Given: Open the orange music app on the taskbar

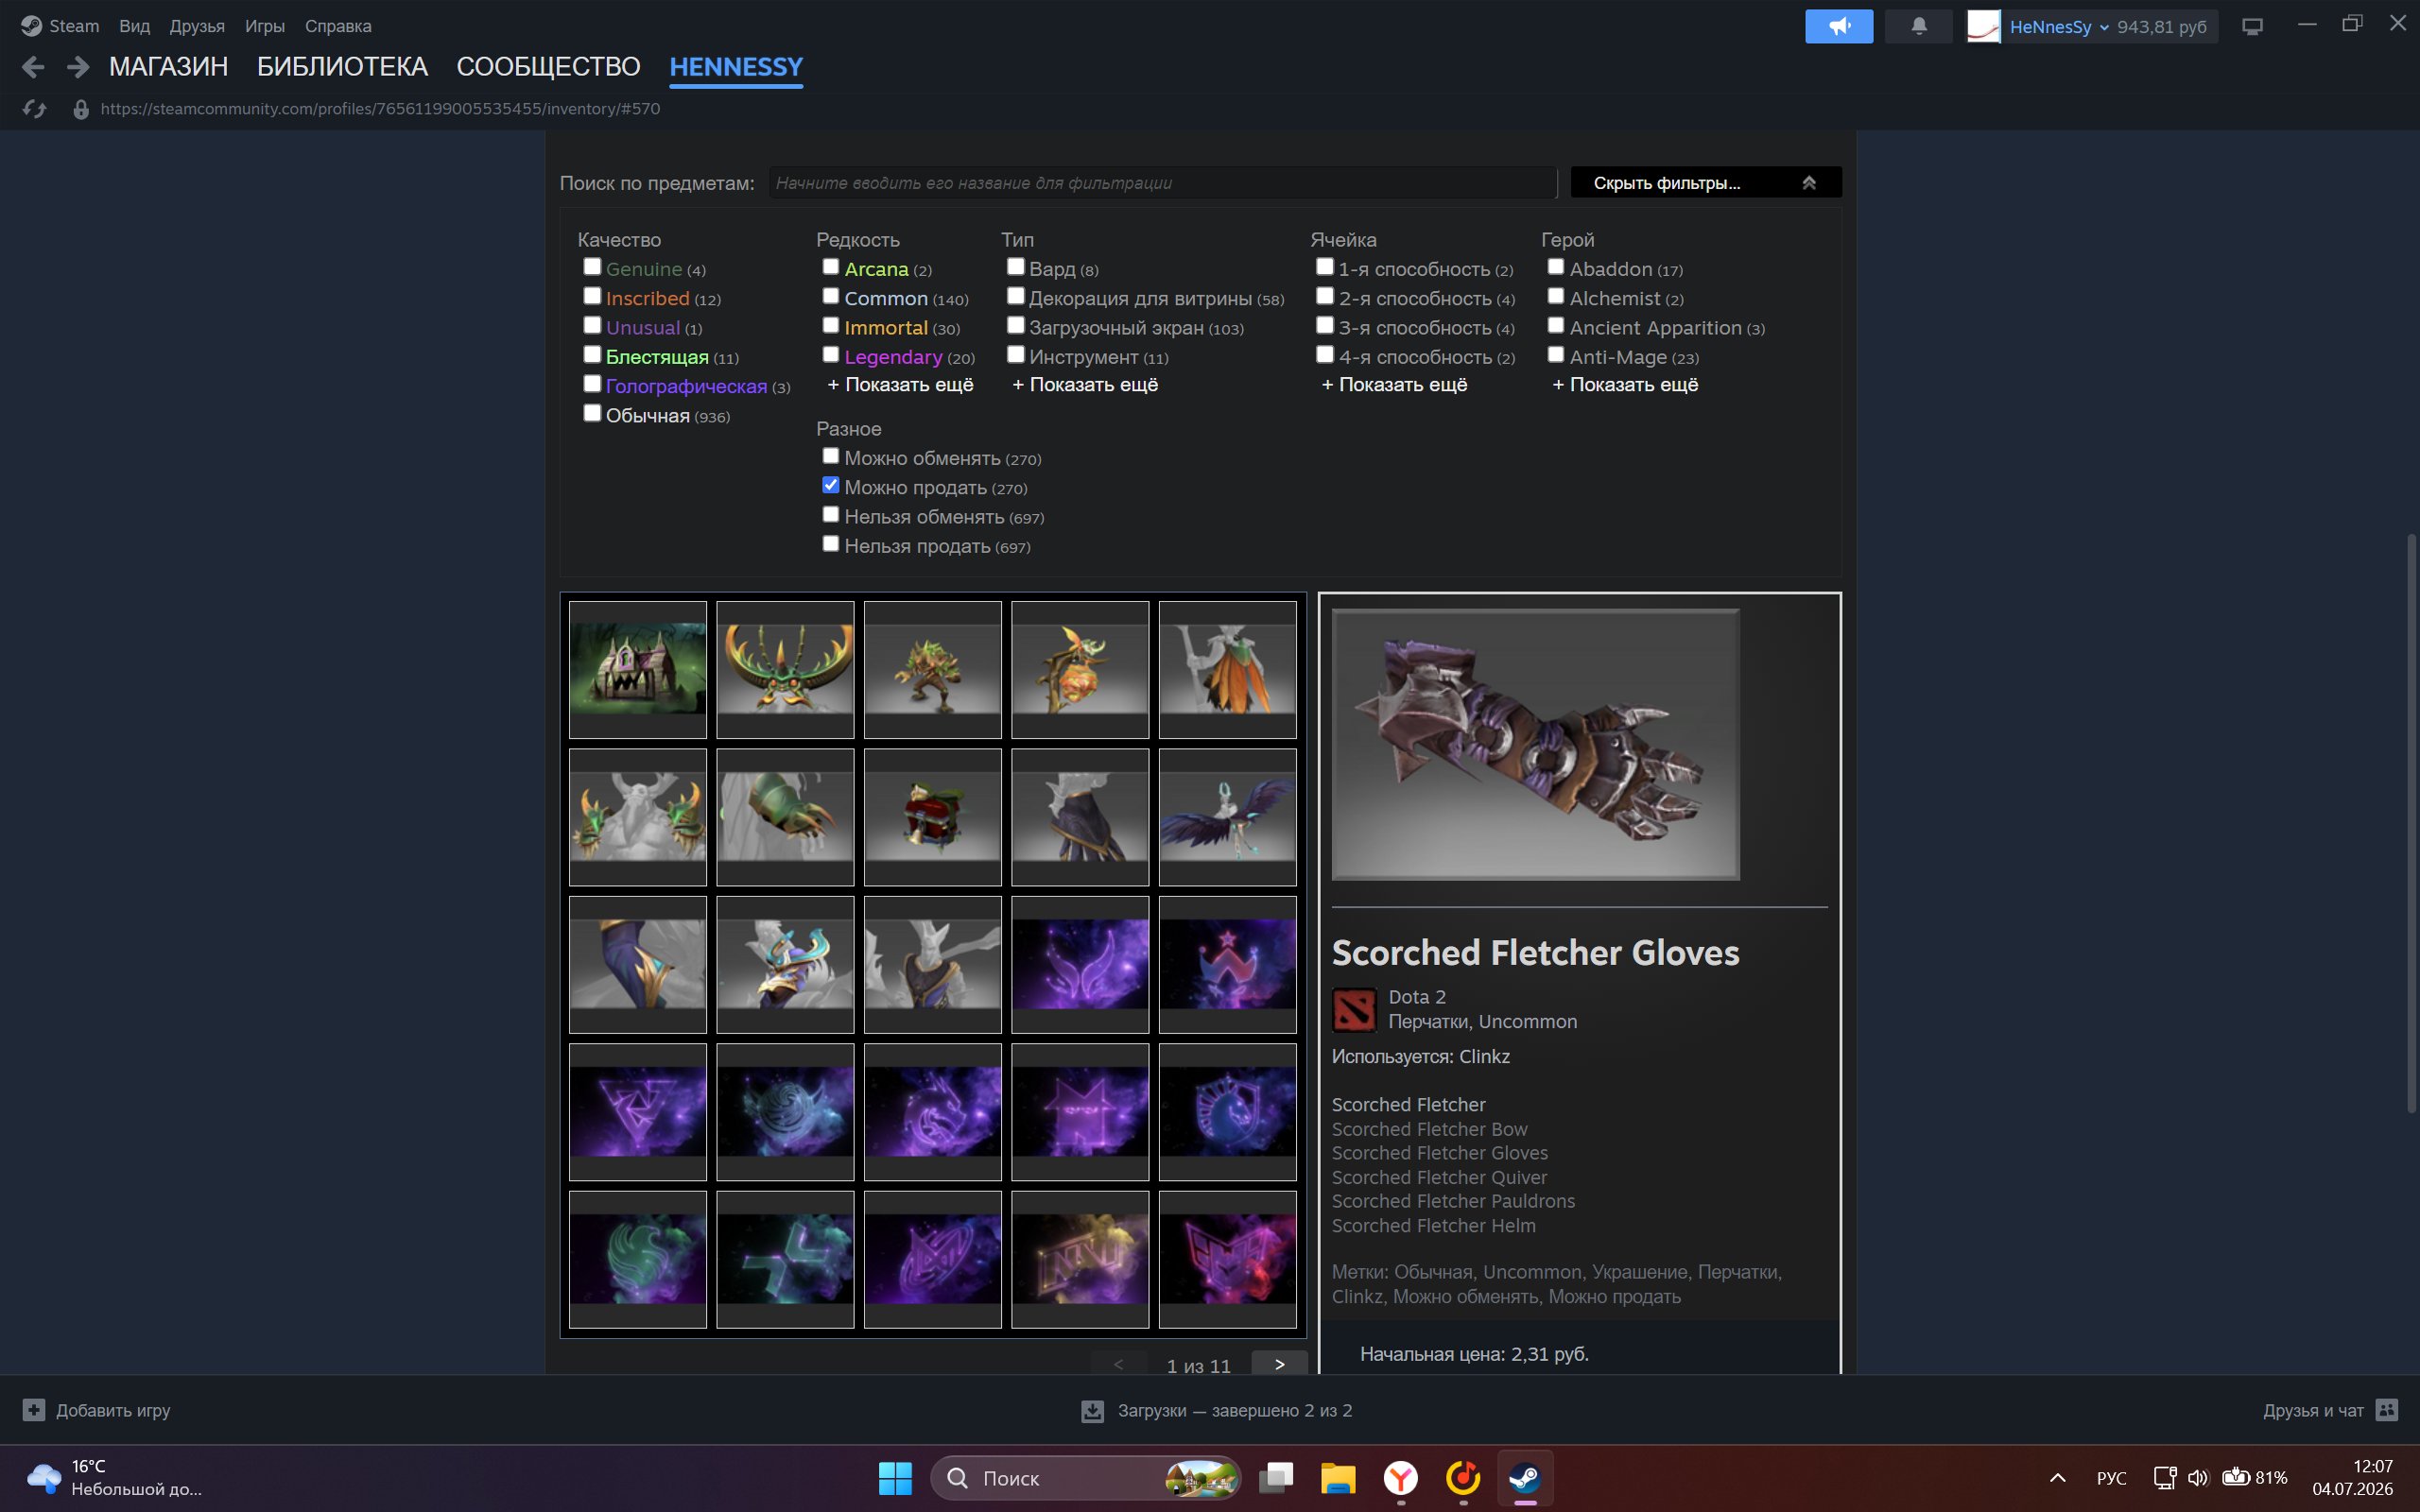Looking at the screenshot, I should 1463,1478.
